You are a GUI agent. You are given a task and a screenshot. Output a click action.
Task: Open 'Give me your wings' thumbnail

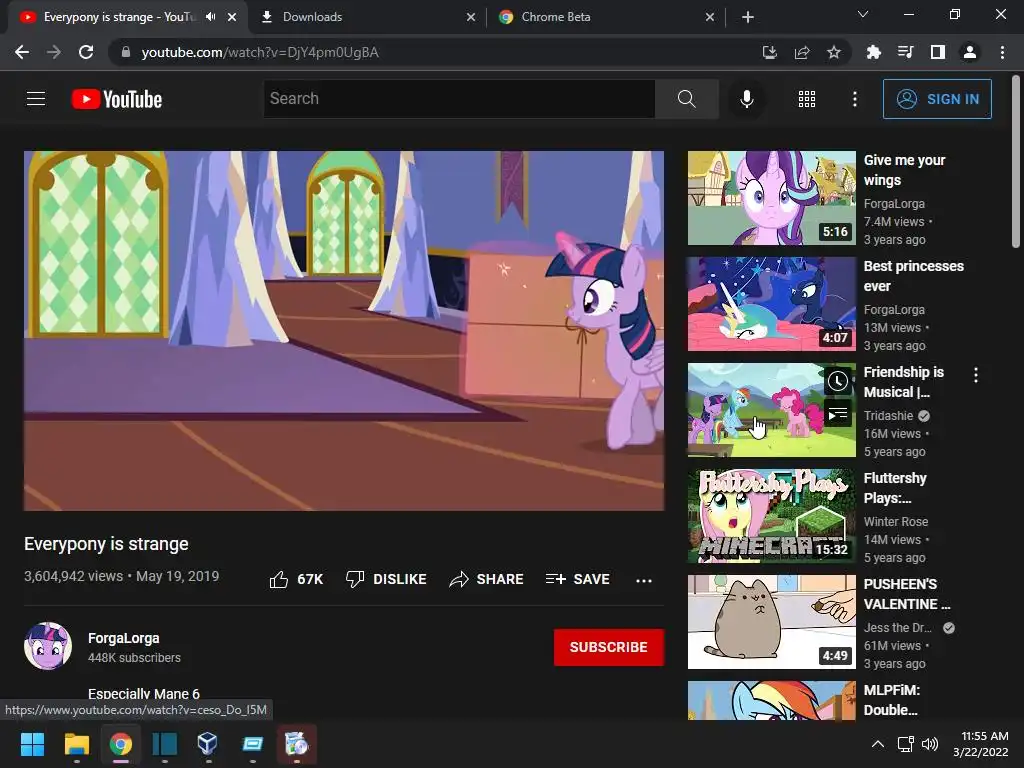click(x=771, y=198)
